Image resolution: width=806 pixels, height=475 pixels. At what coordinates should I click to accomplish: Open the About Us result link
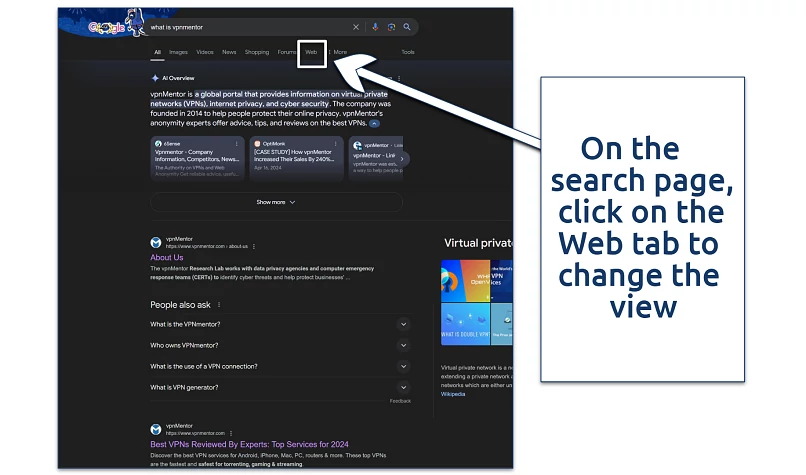click(x=167, y=258)
